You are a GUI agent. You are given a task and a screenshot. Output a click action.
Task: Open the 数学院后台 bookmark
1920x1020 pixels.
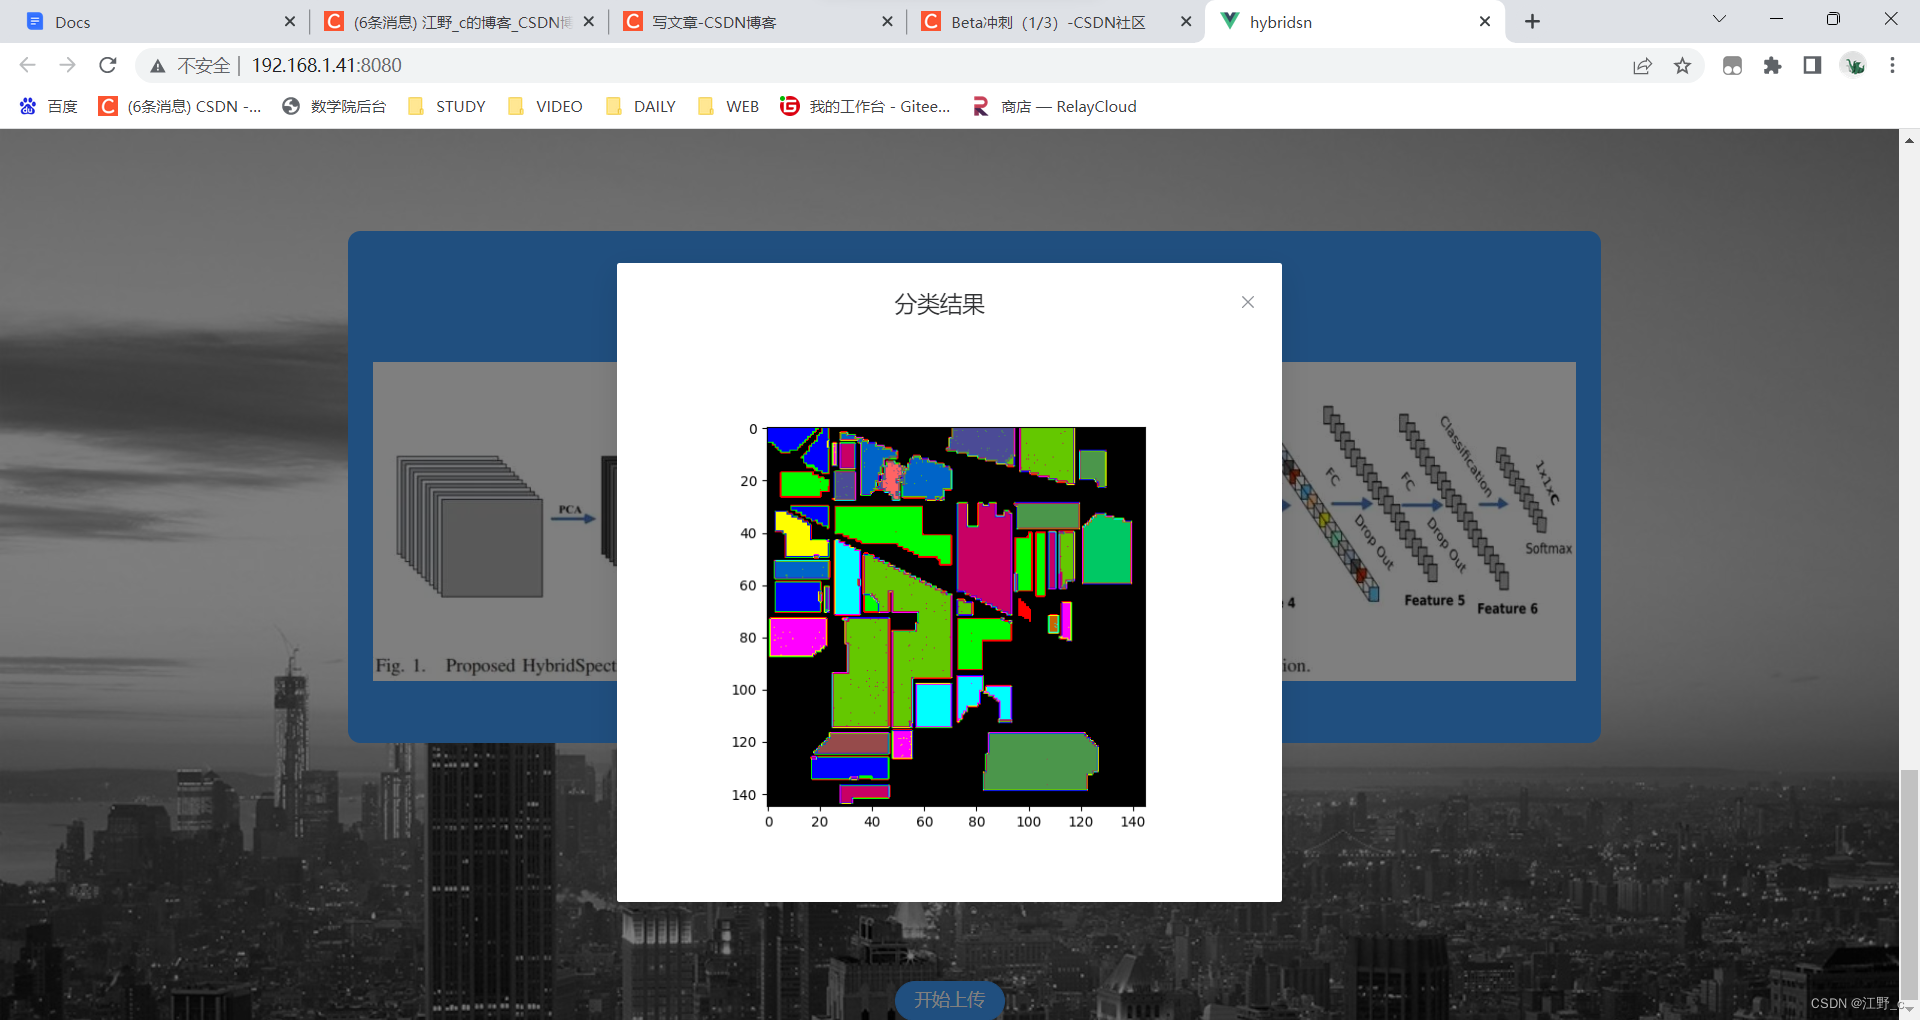334,106
